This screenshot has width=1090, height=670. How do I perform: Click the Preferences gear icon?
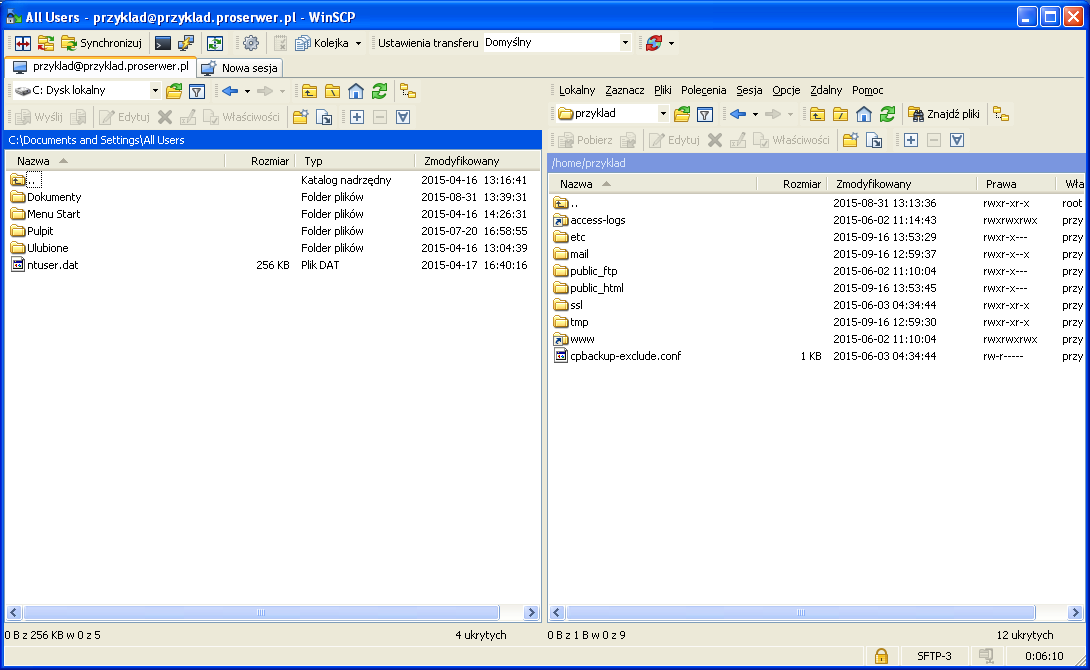coord(250,43)
